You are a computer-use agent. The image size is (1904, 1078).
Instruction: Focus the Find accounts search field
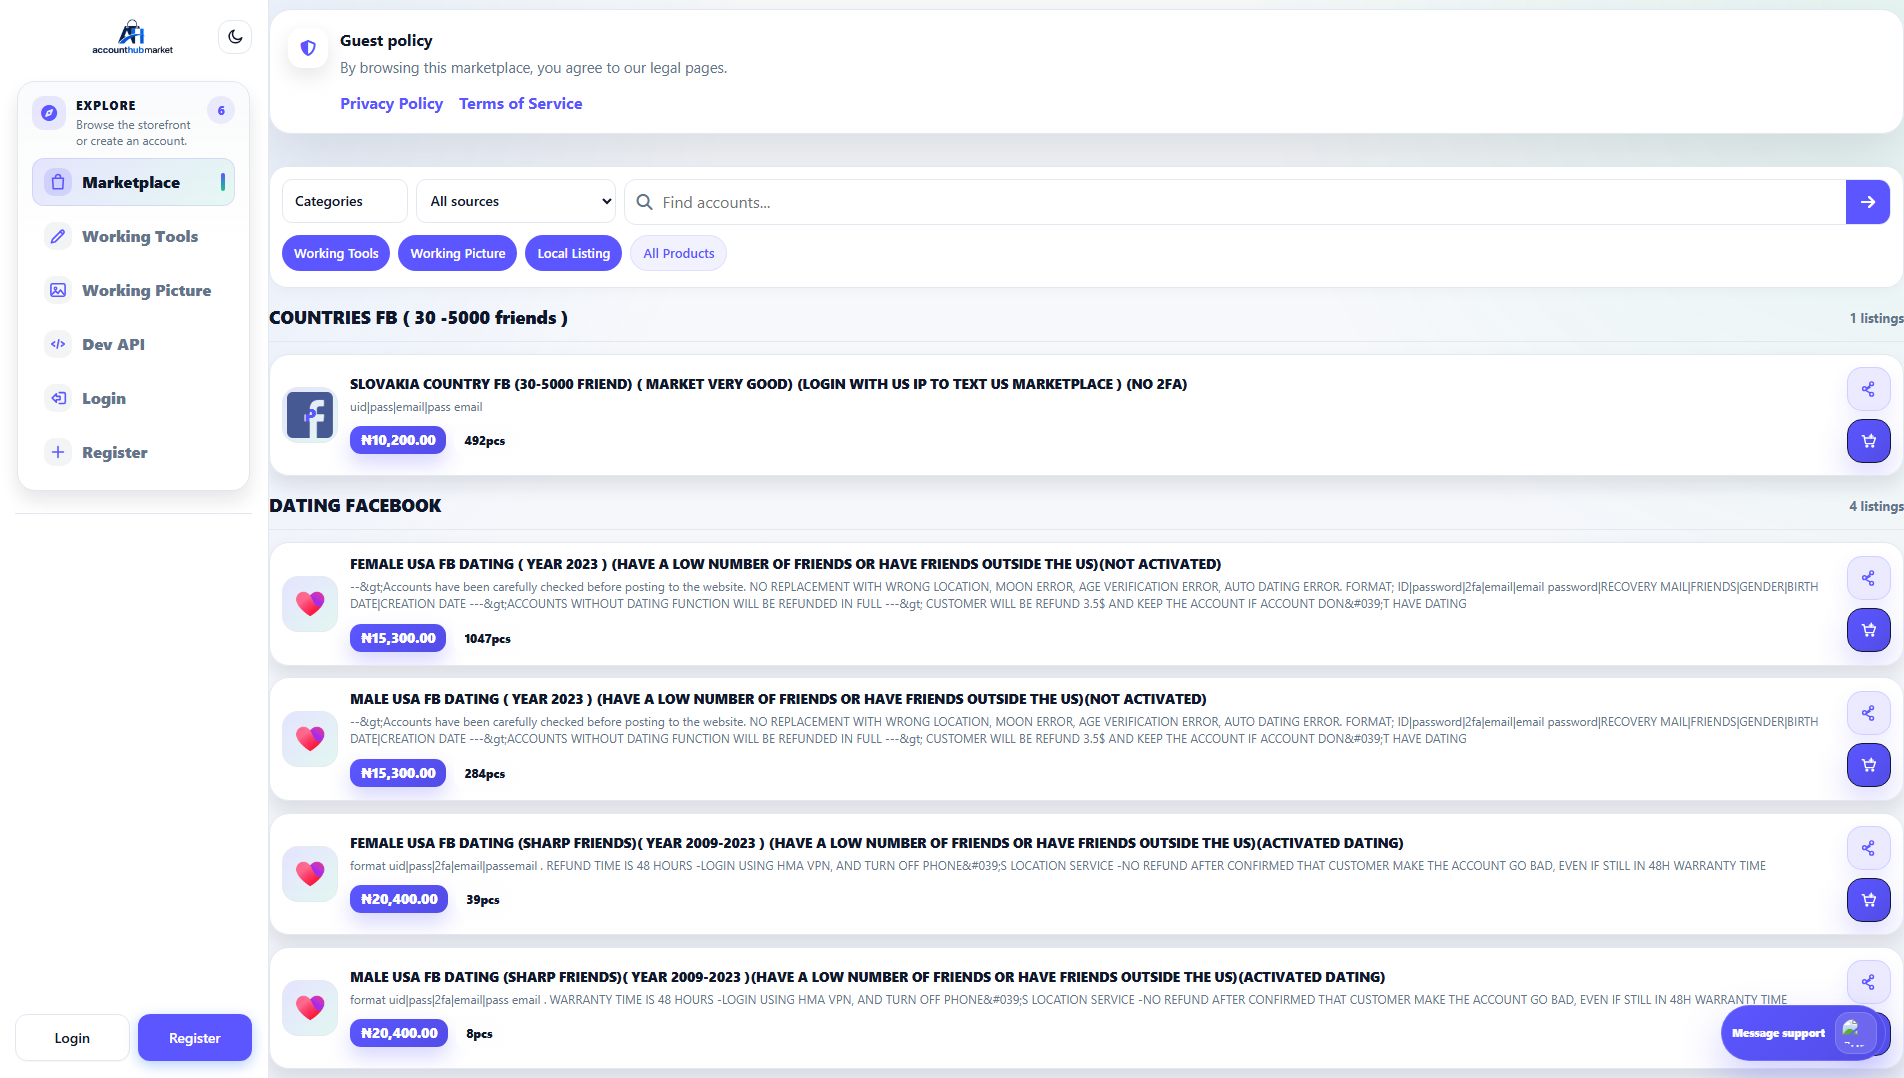pyautogui.click(x=1235, y=202)
